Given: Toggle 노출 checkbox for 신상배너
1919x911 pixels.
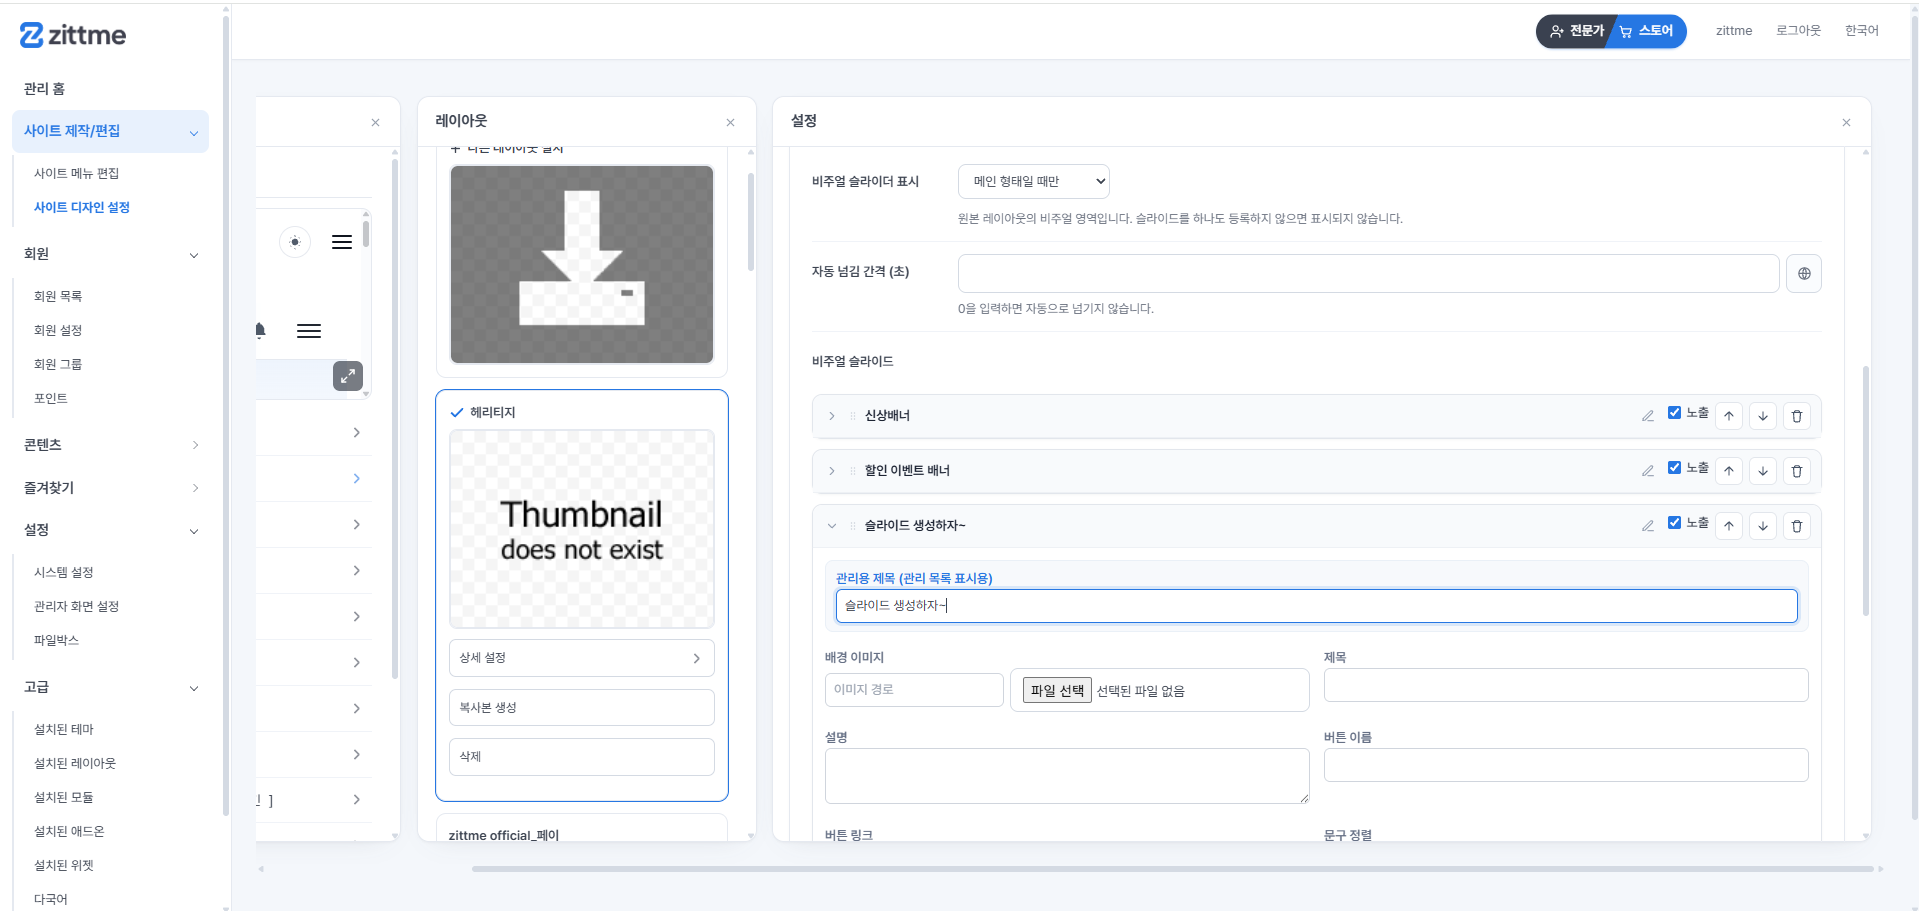Looking at the screenshot, I should [1674, 413].
